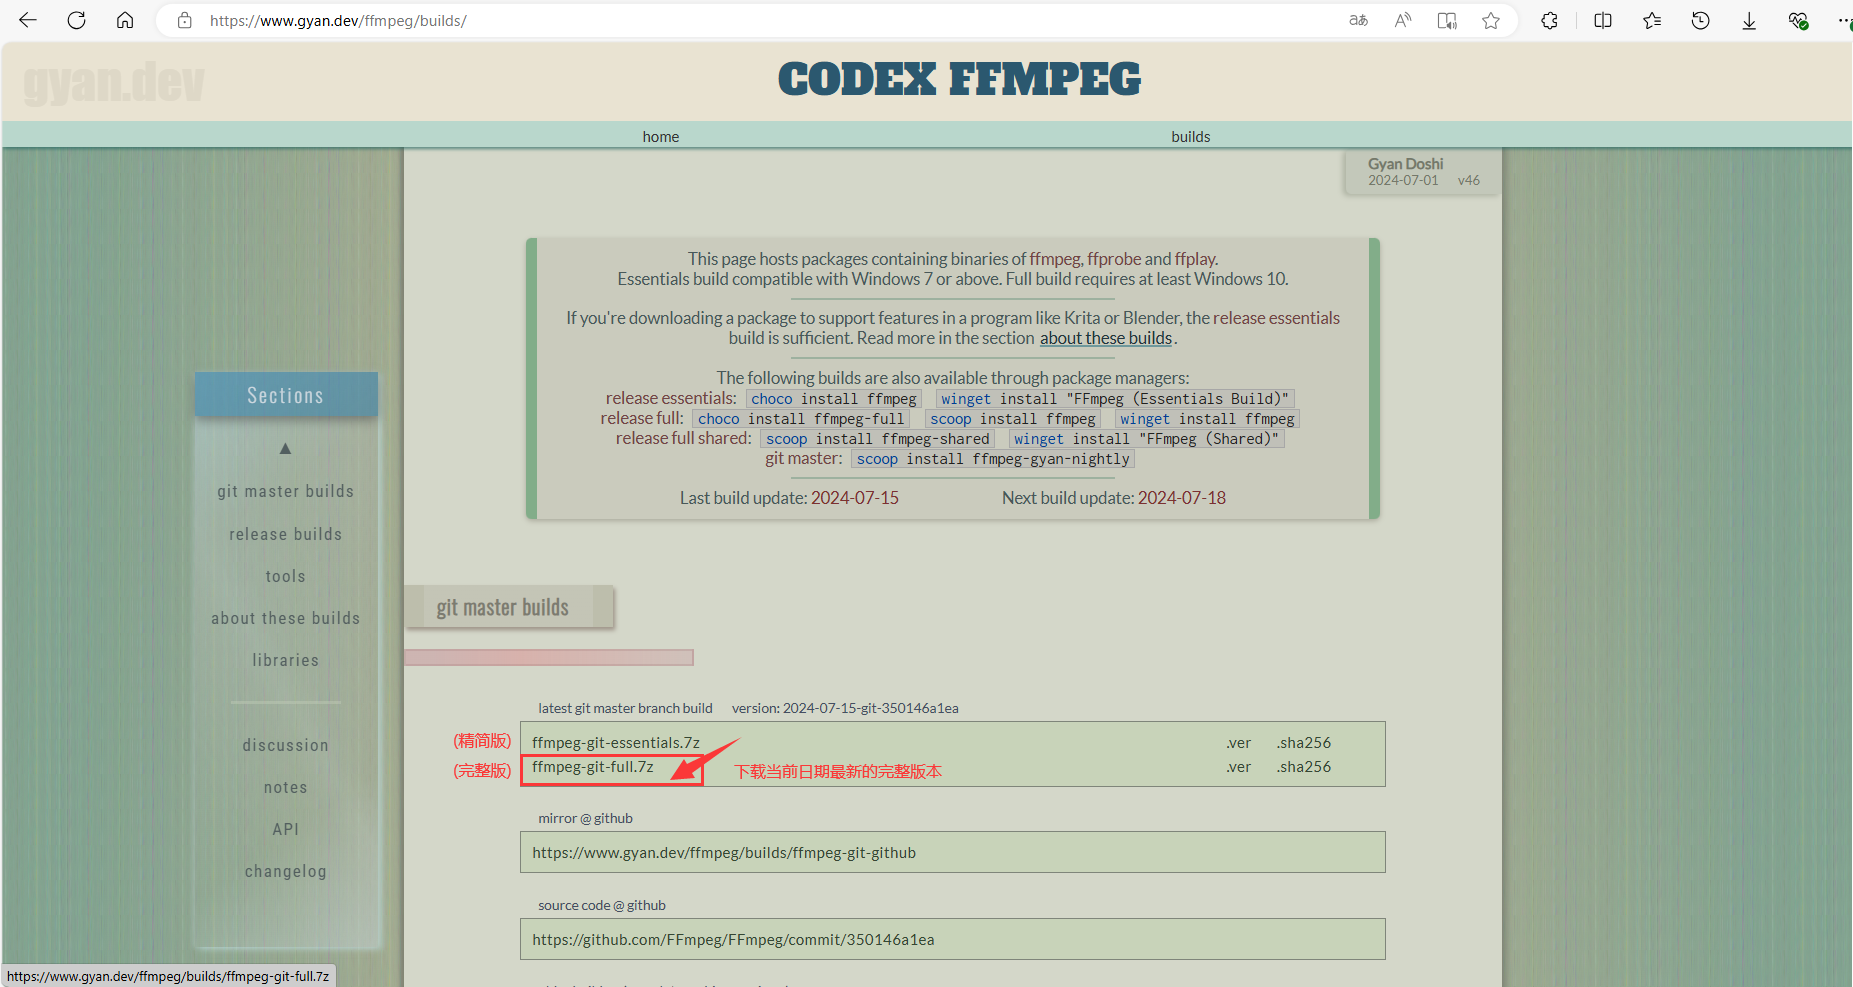The width and height of the screenshot is (1853, 987).
Task: Click 'winget install ffmpeg' command
Action: tap(1207, 419)
